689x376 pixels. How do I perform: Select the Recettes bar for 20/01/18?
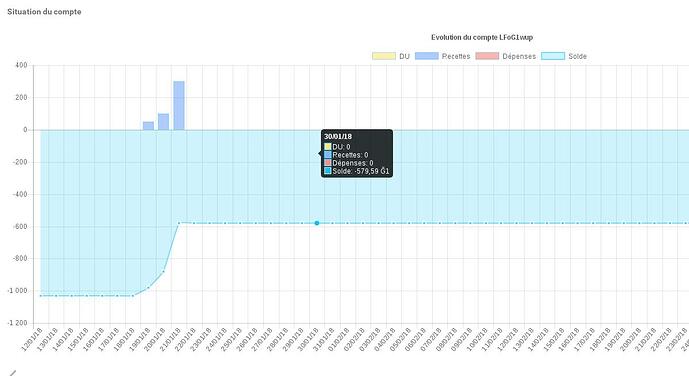163,122
